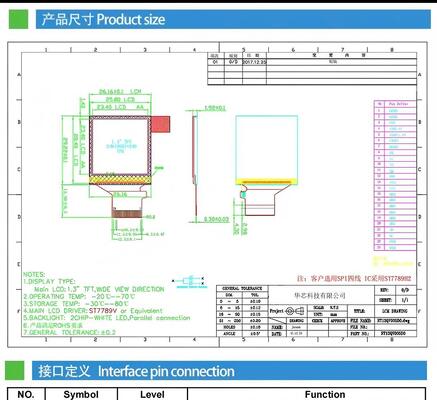
Task: Click the 2017.12.20 revision date cell
Action: click(x=254, y=62)
